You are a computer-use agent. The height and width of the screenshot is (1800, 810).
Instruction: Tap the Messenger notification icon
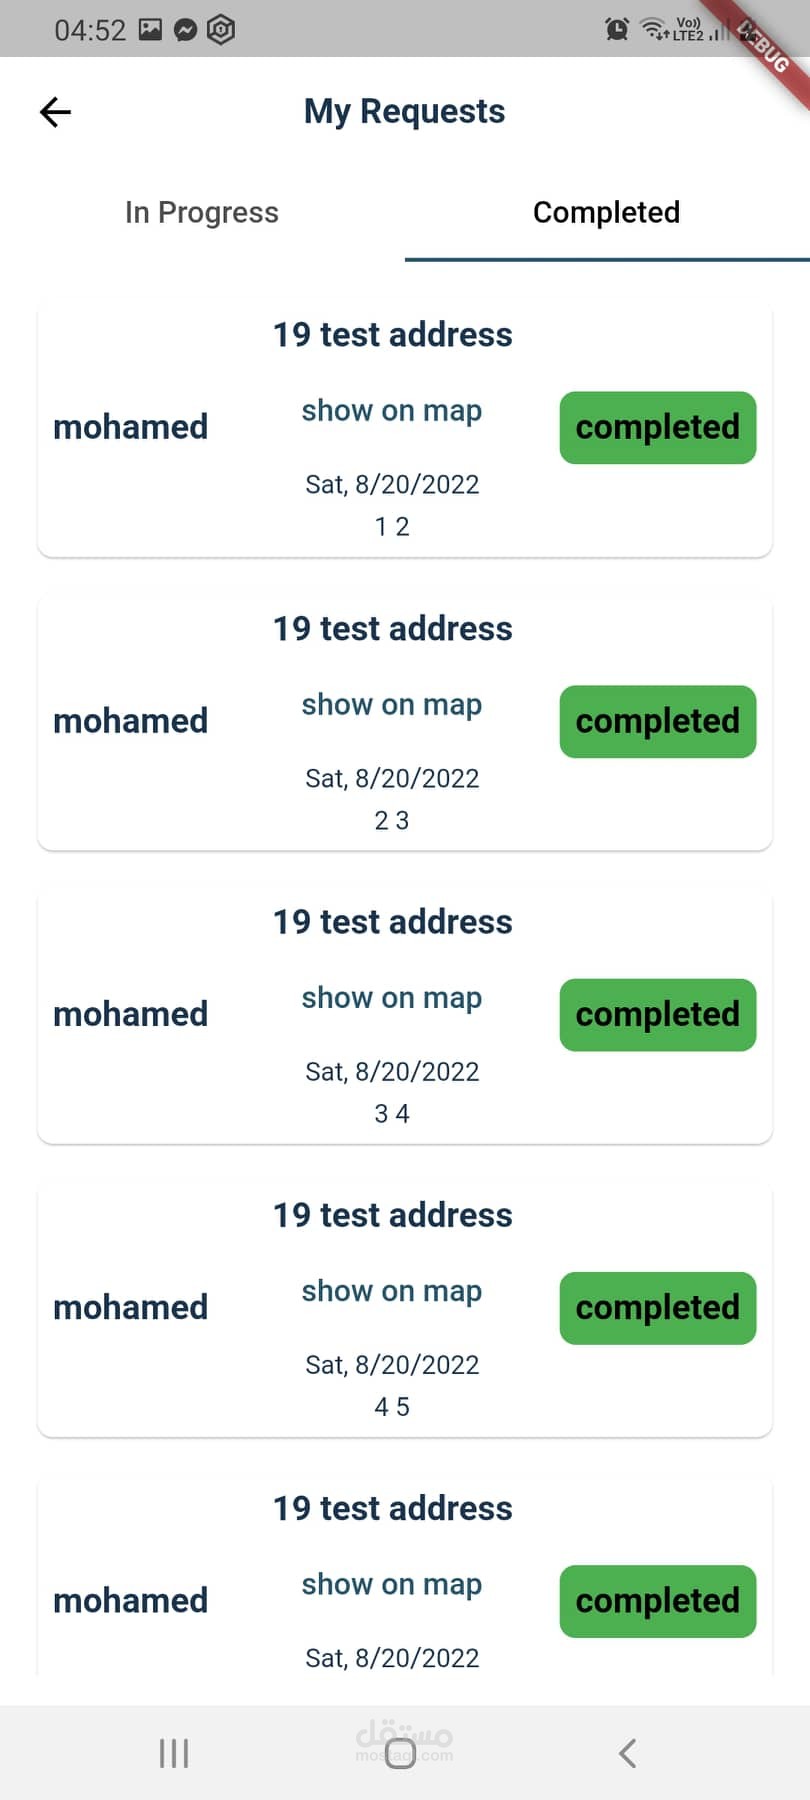tap(185, 30)
